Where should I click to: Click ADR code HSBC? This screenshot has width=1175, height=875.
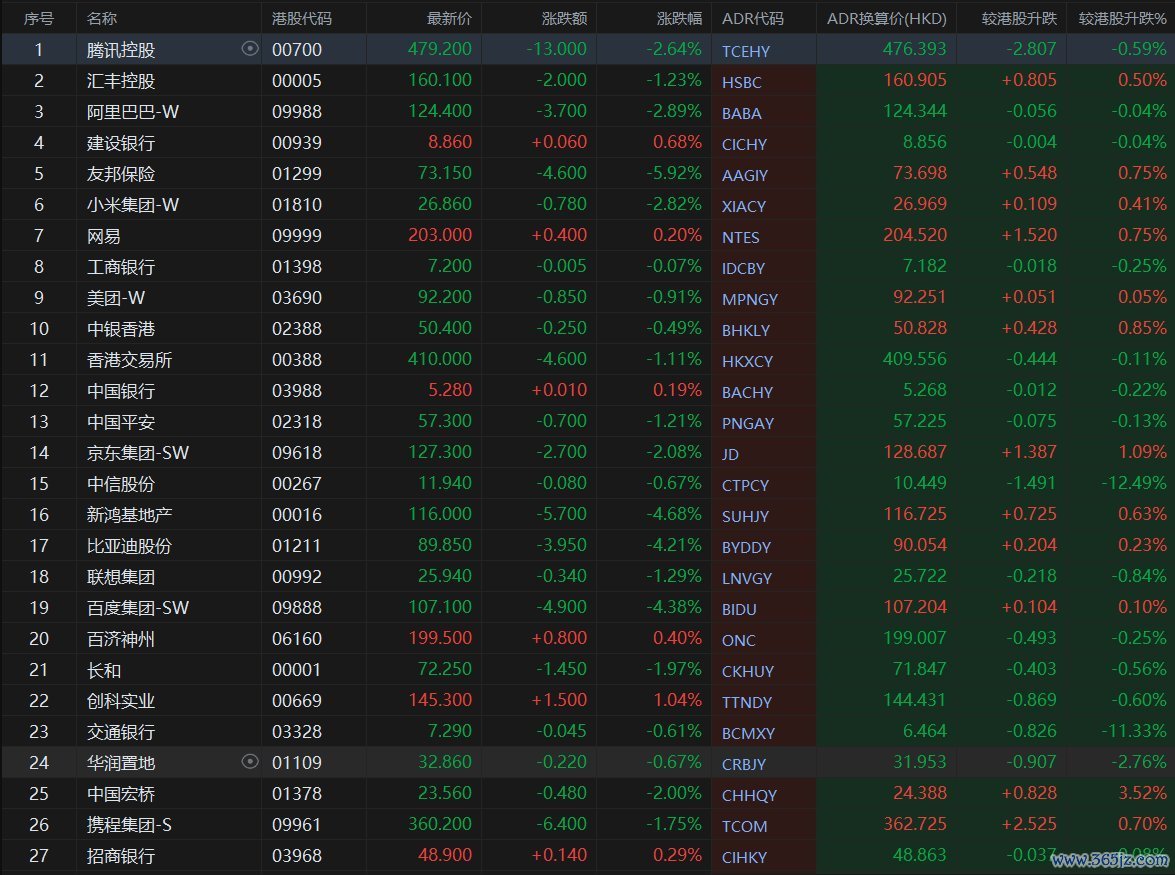tap(742, 82)
